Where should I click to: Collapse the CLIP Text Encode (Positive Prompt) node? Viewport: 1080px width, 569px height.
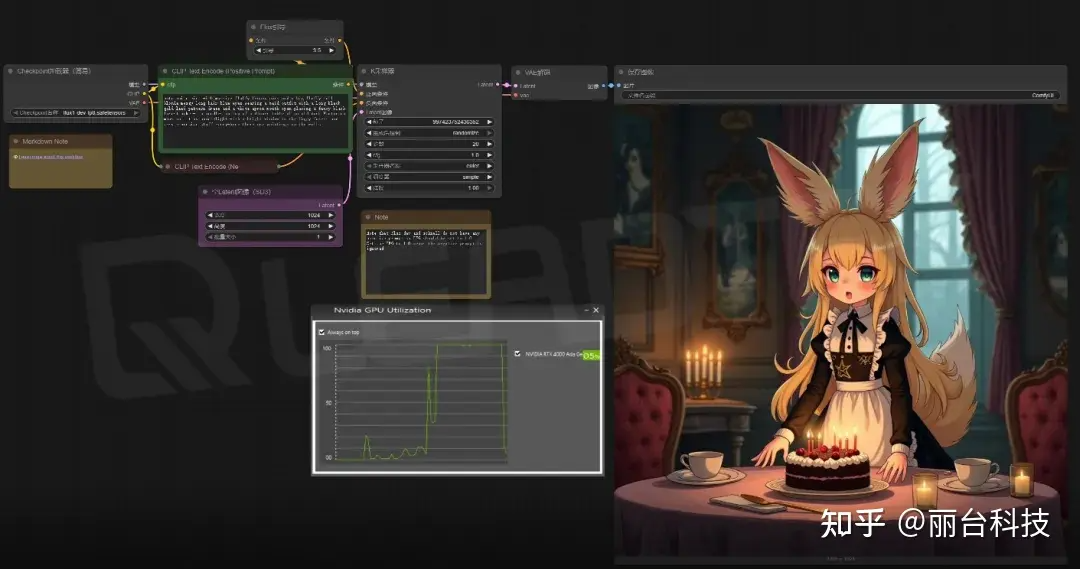point(165,71)
